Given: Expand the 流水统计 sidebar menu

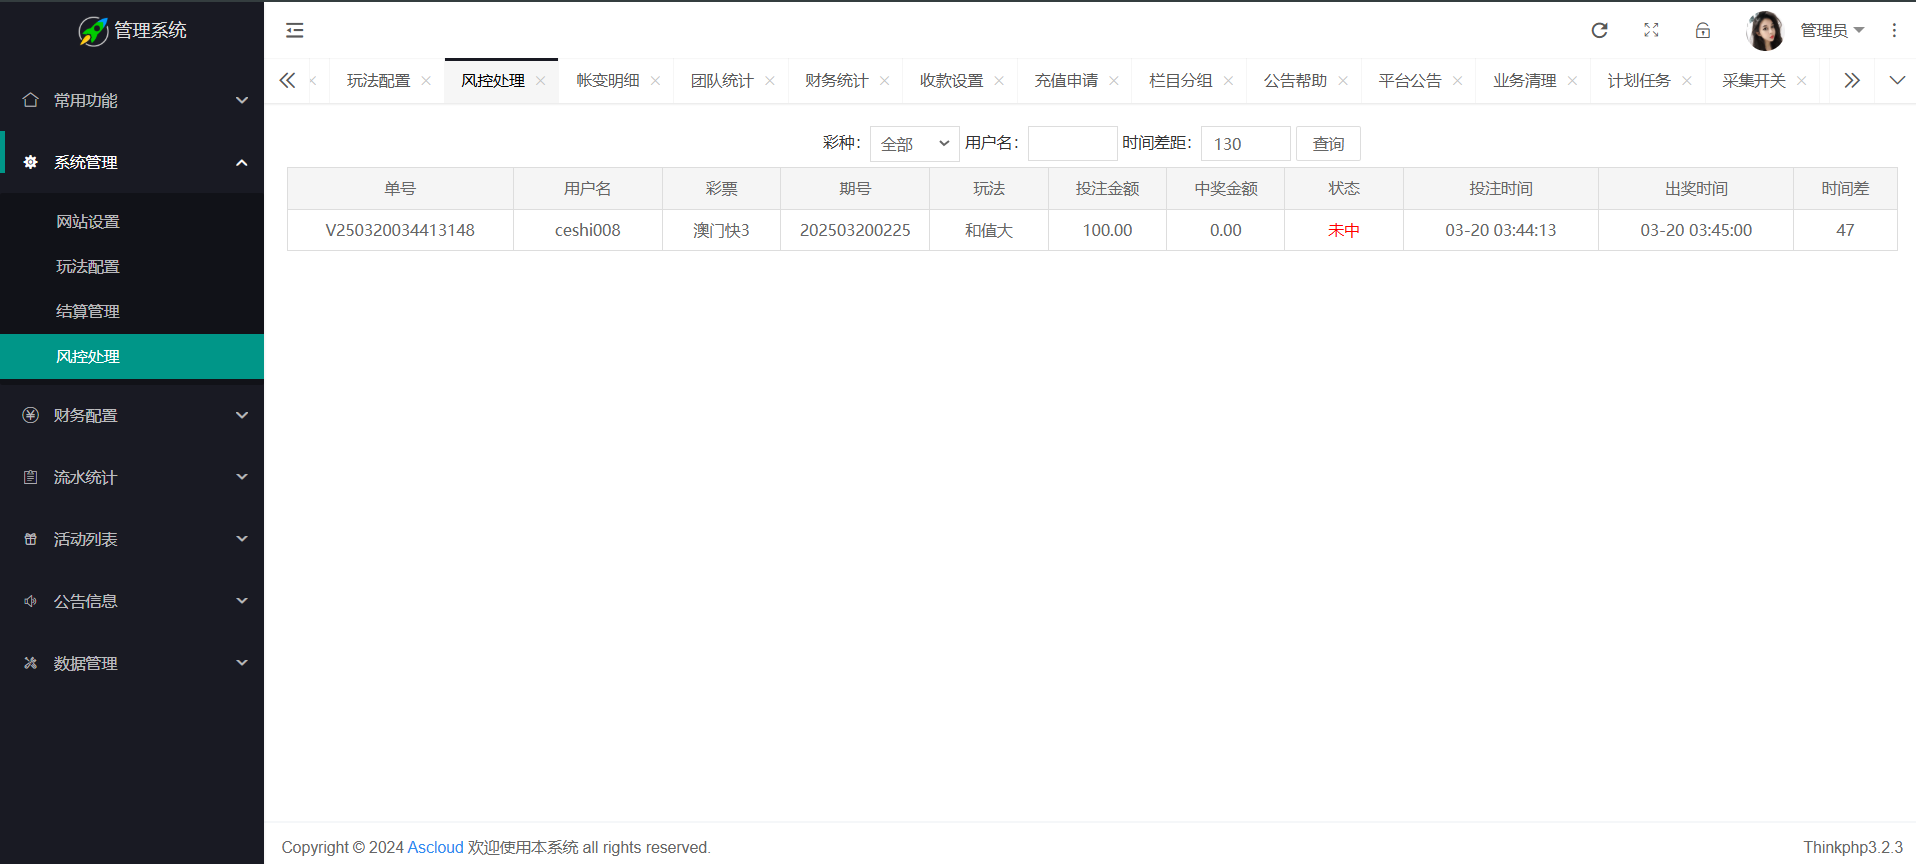Looking at the screenshot, I should (x=132, y=477).
